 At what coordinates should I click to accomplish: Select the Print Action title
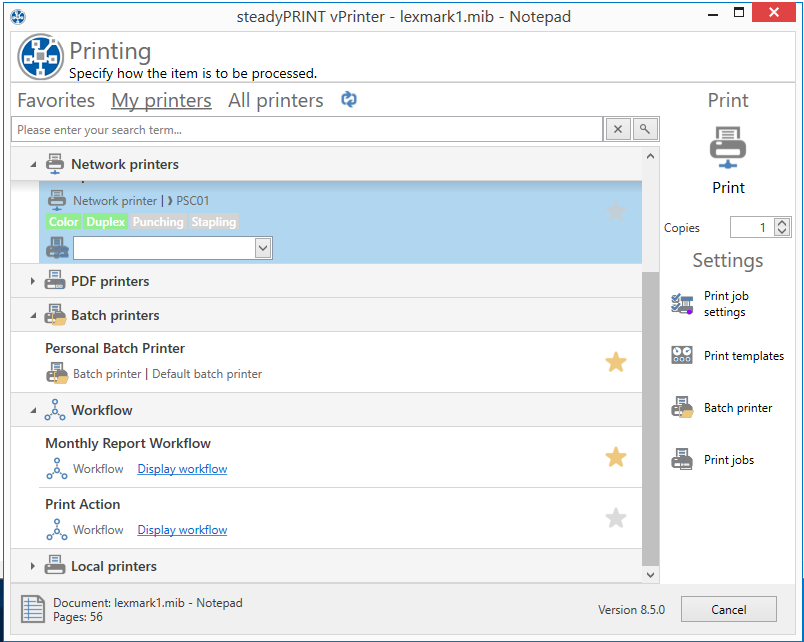coord(83,504)
